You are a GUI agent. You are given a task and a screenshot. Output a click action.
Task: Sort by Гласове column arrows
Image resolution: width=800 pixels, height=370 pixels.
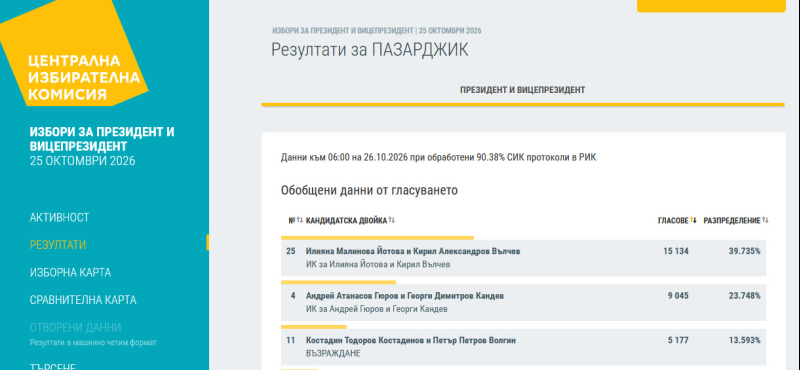[693, 220]
